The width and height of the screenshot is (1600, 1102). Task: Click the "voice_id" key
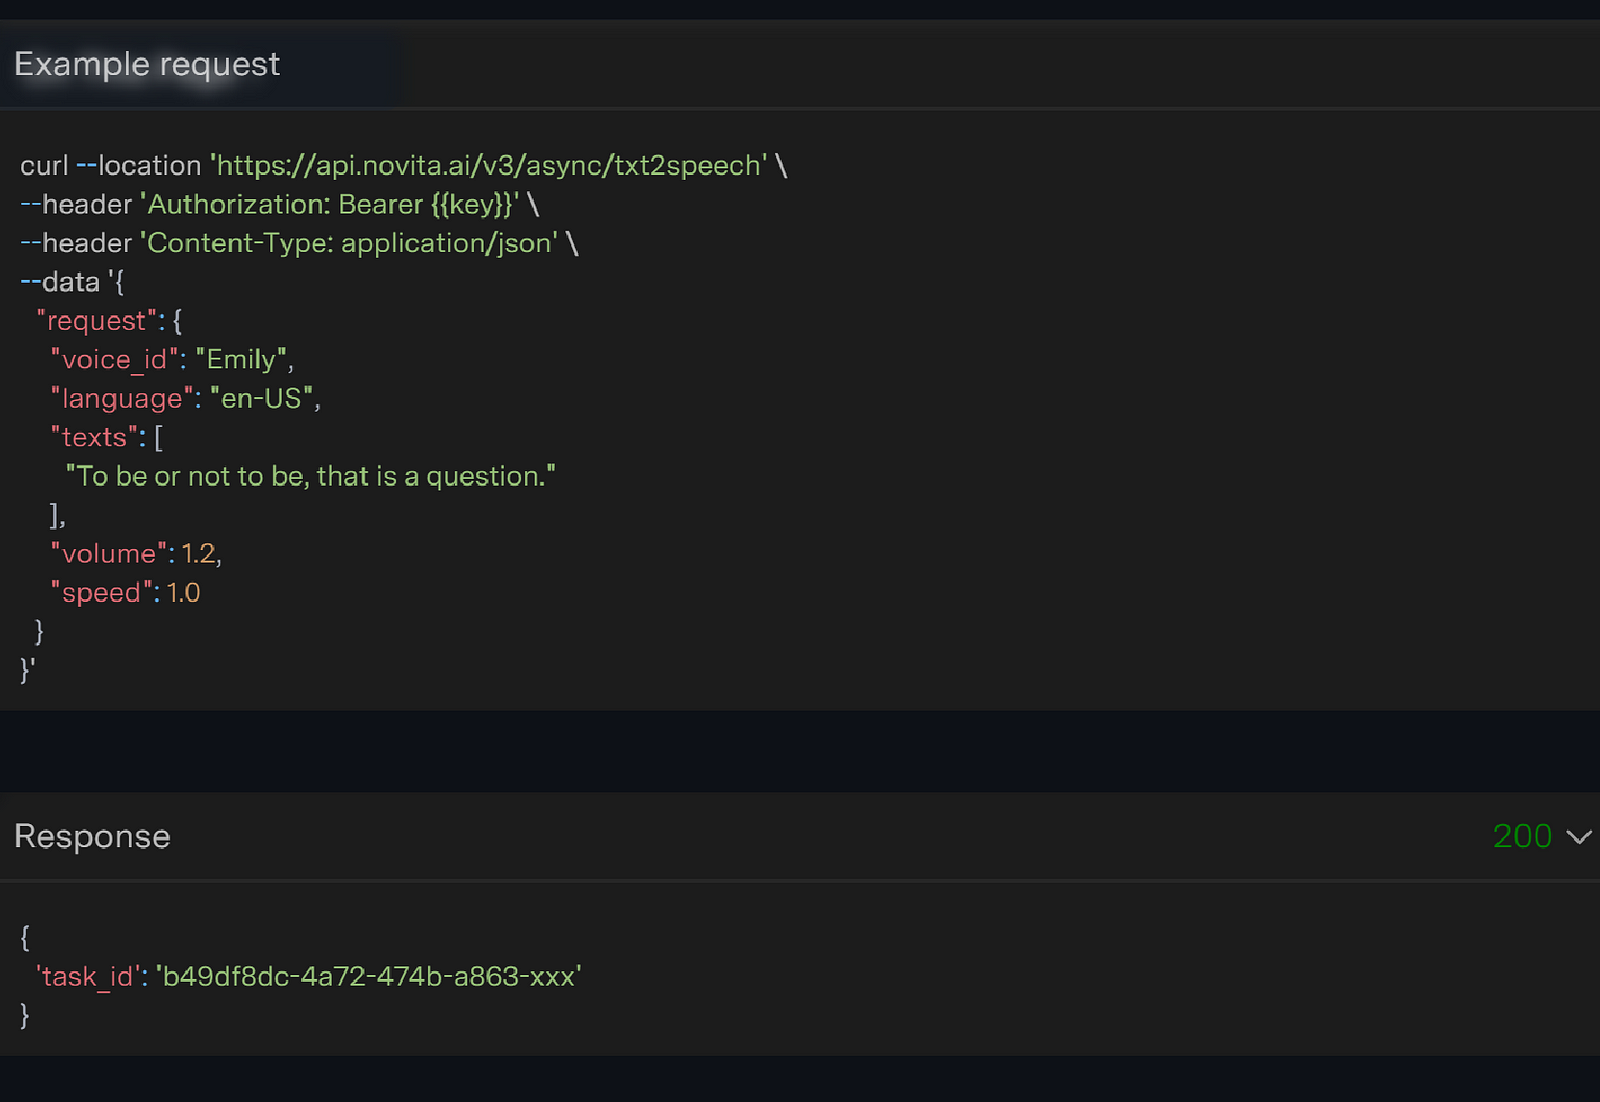pyautogui.click(x=114, y=360)
